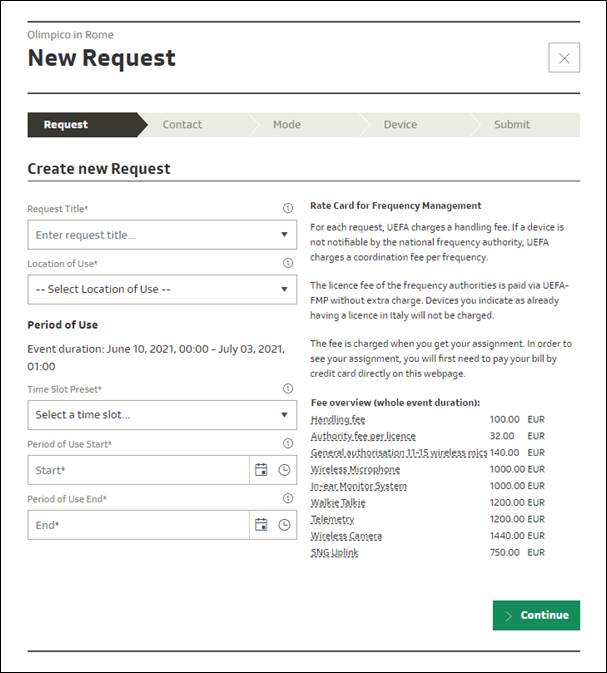Screen dimensions: 607x673
Task: Open the Select Location of Use dropdown
Action: click(284, 290)
